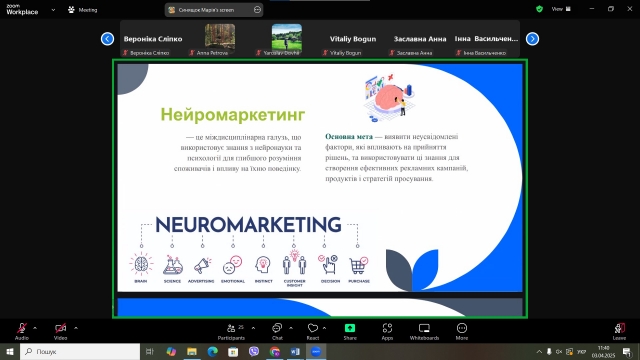Open File Explorer from the taskbar
The image size is (640, 360).
192,351
